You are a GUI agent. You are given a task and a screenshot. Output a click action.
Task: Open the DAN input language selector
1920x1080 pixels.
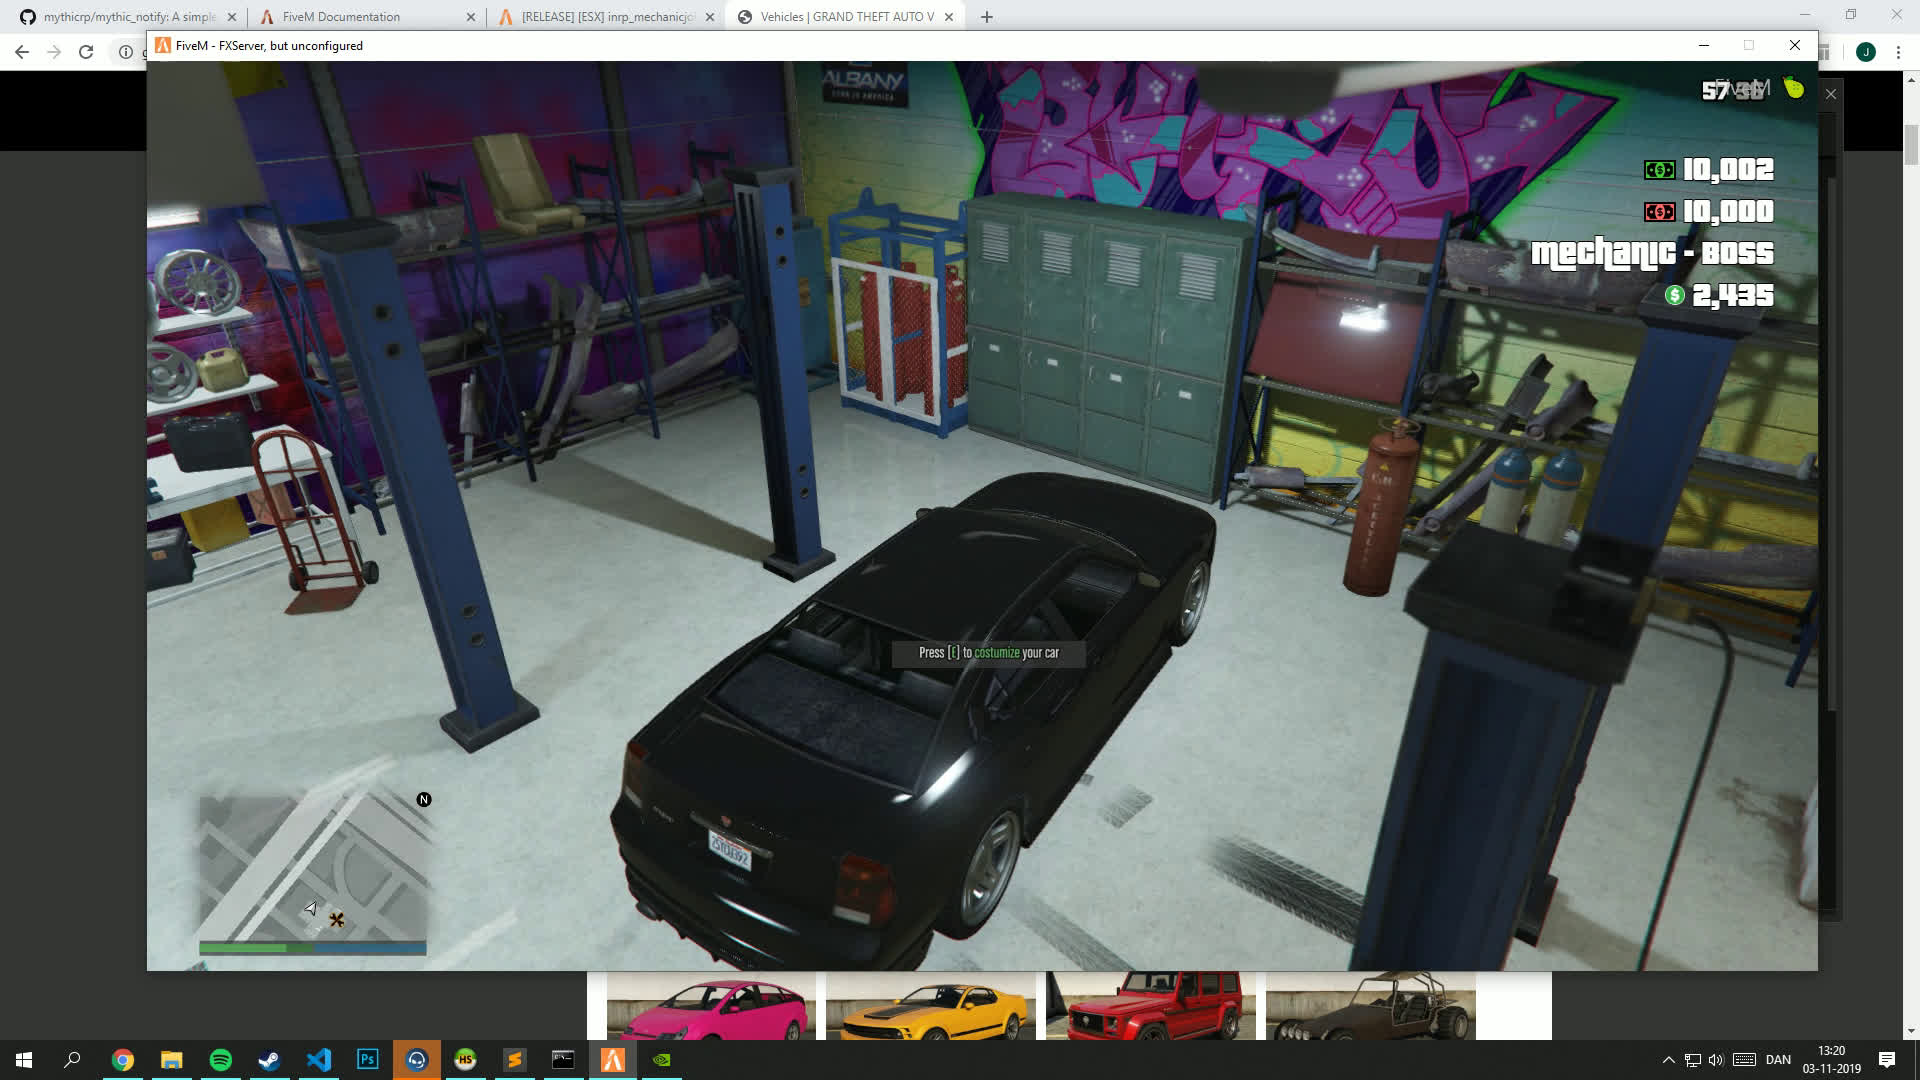point(1778,1060)
